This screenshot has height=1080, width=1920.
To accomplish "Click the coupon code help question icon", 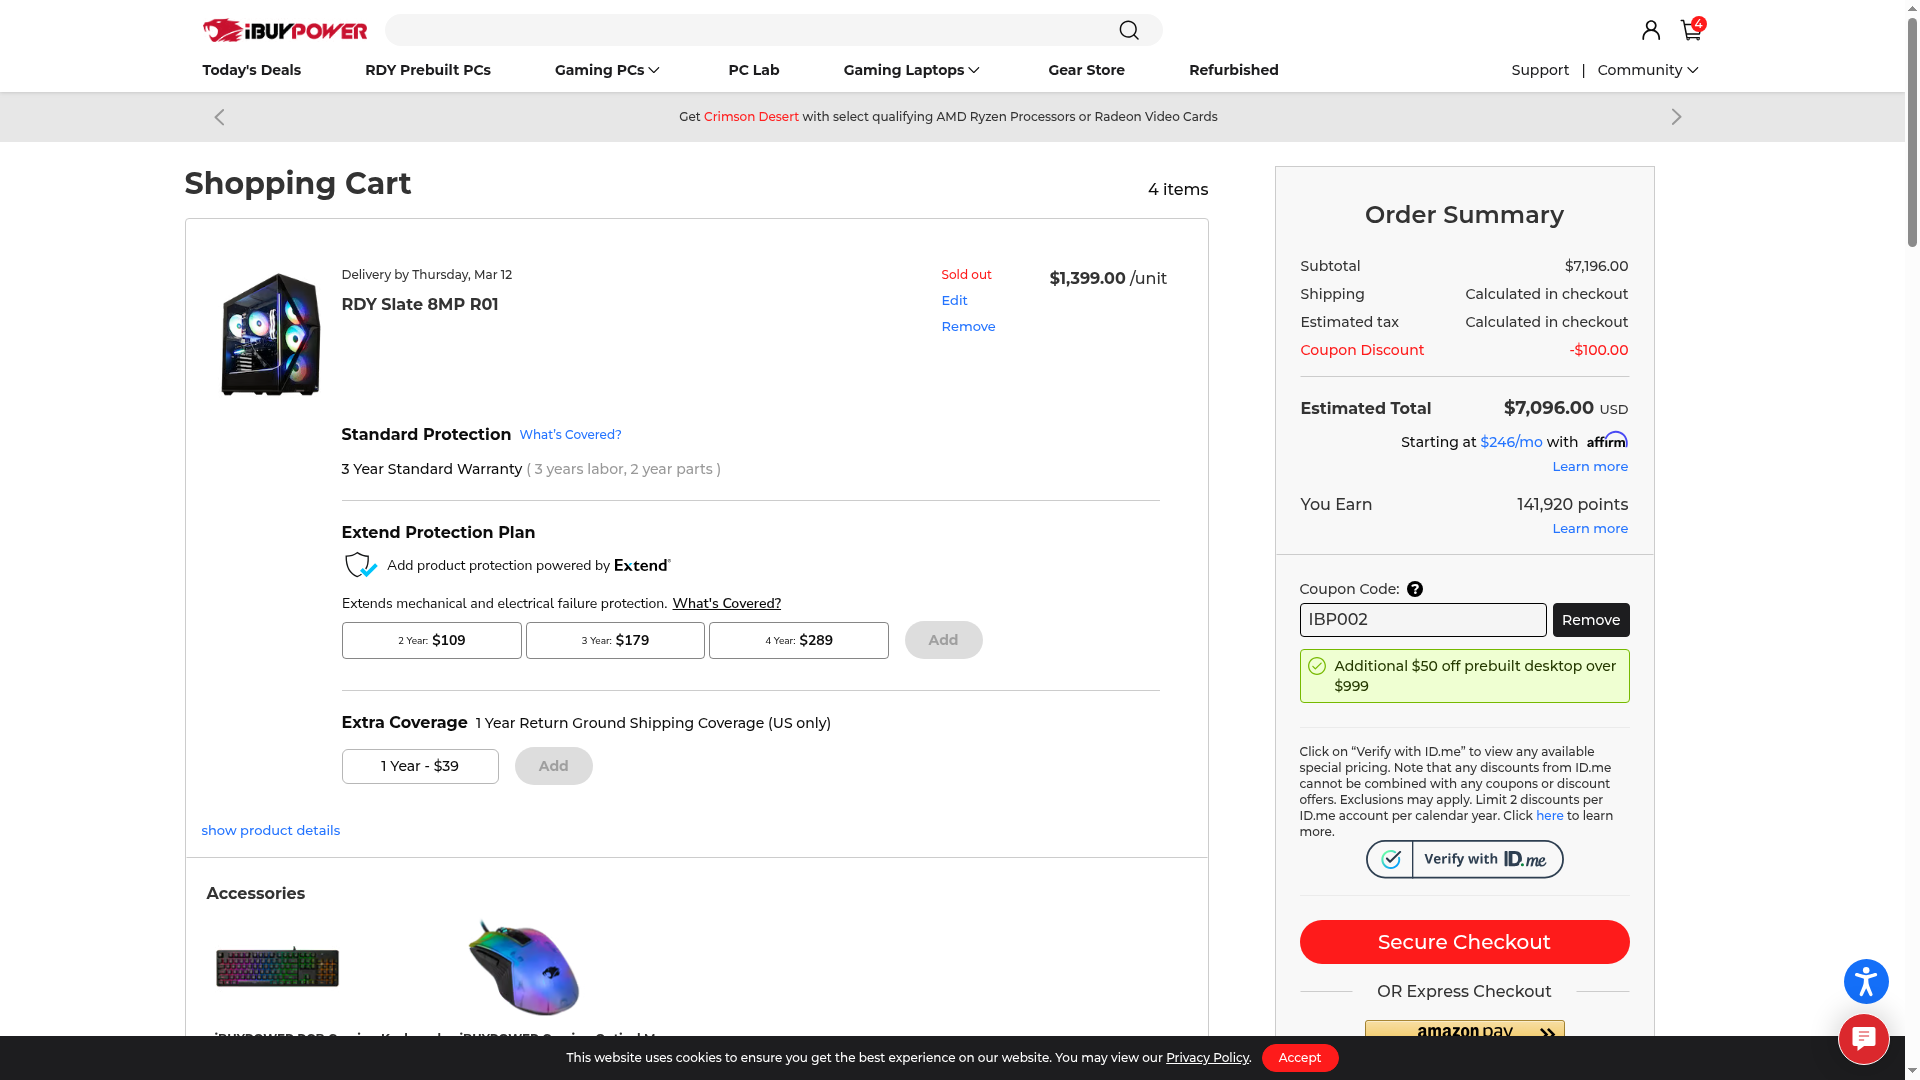I will (1414, 589).
